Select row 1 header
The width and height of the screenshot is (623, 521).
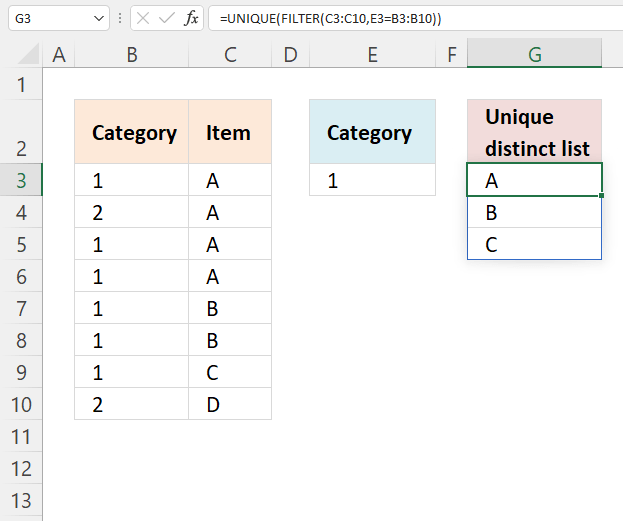pyautogui.click(x=21, y=84)
